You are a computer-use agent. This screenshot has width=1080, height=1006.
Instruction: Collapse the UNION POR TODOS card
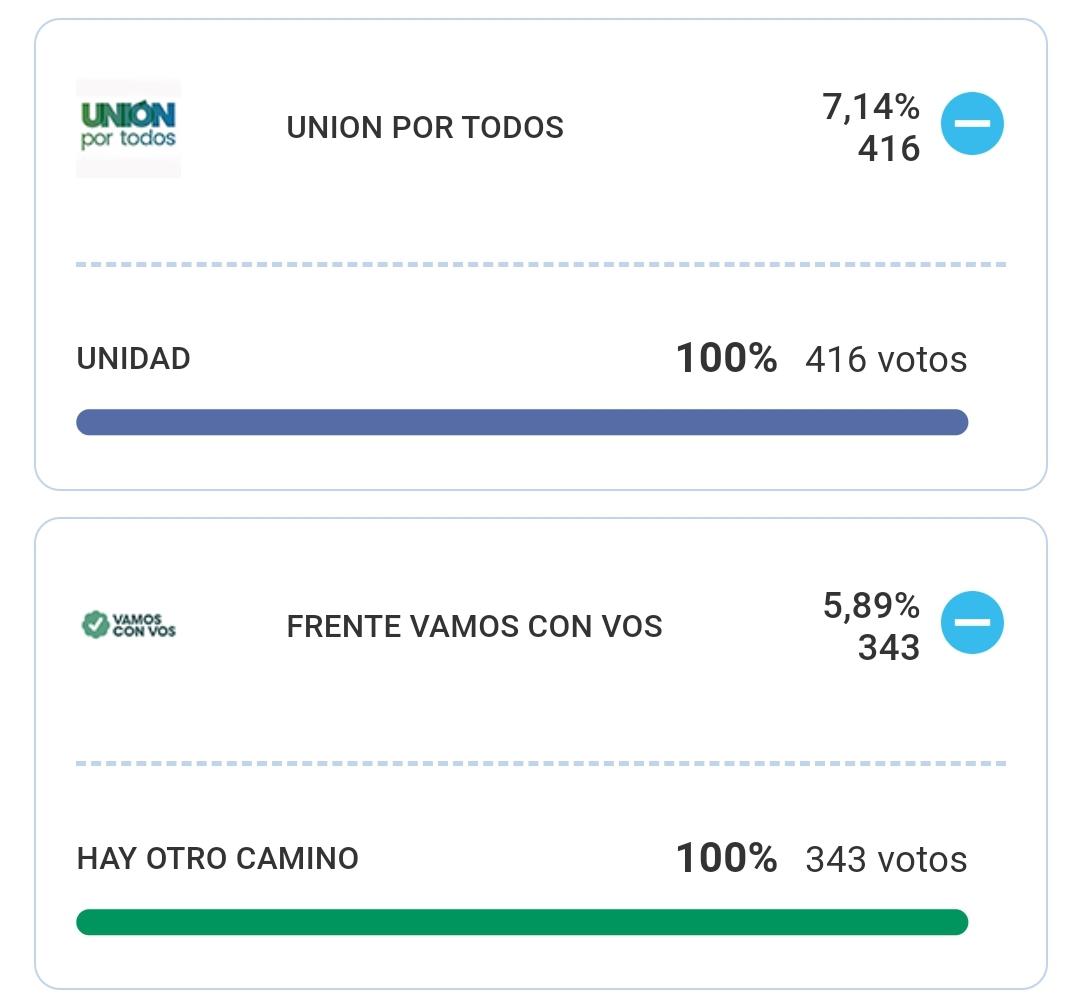(x=971, y=124)
